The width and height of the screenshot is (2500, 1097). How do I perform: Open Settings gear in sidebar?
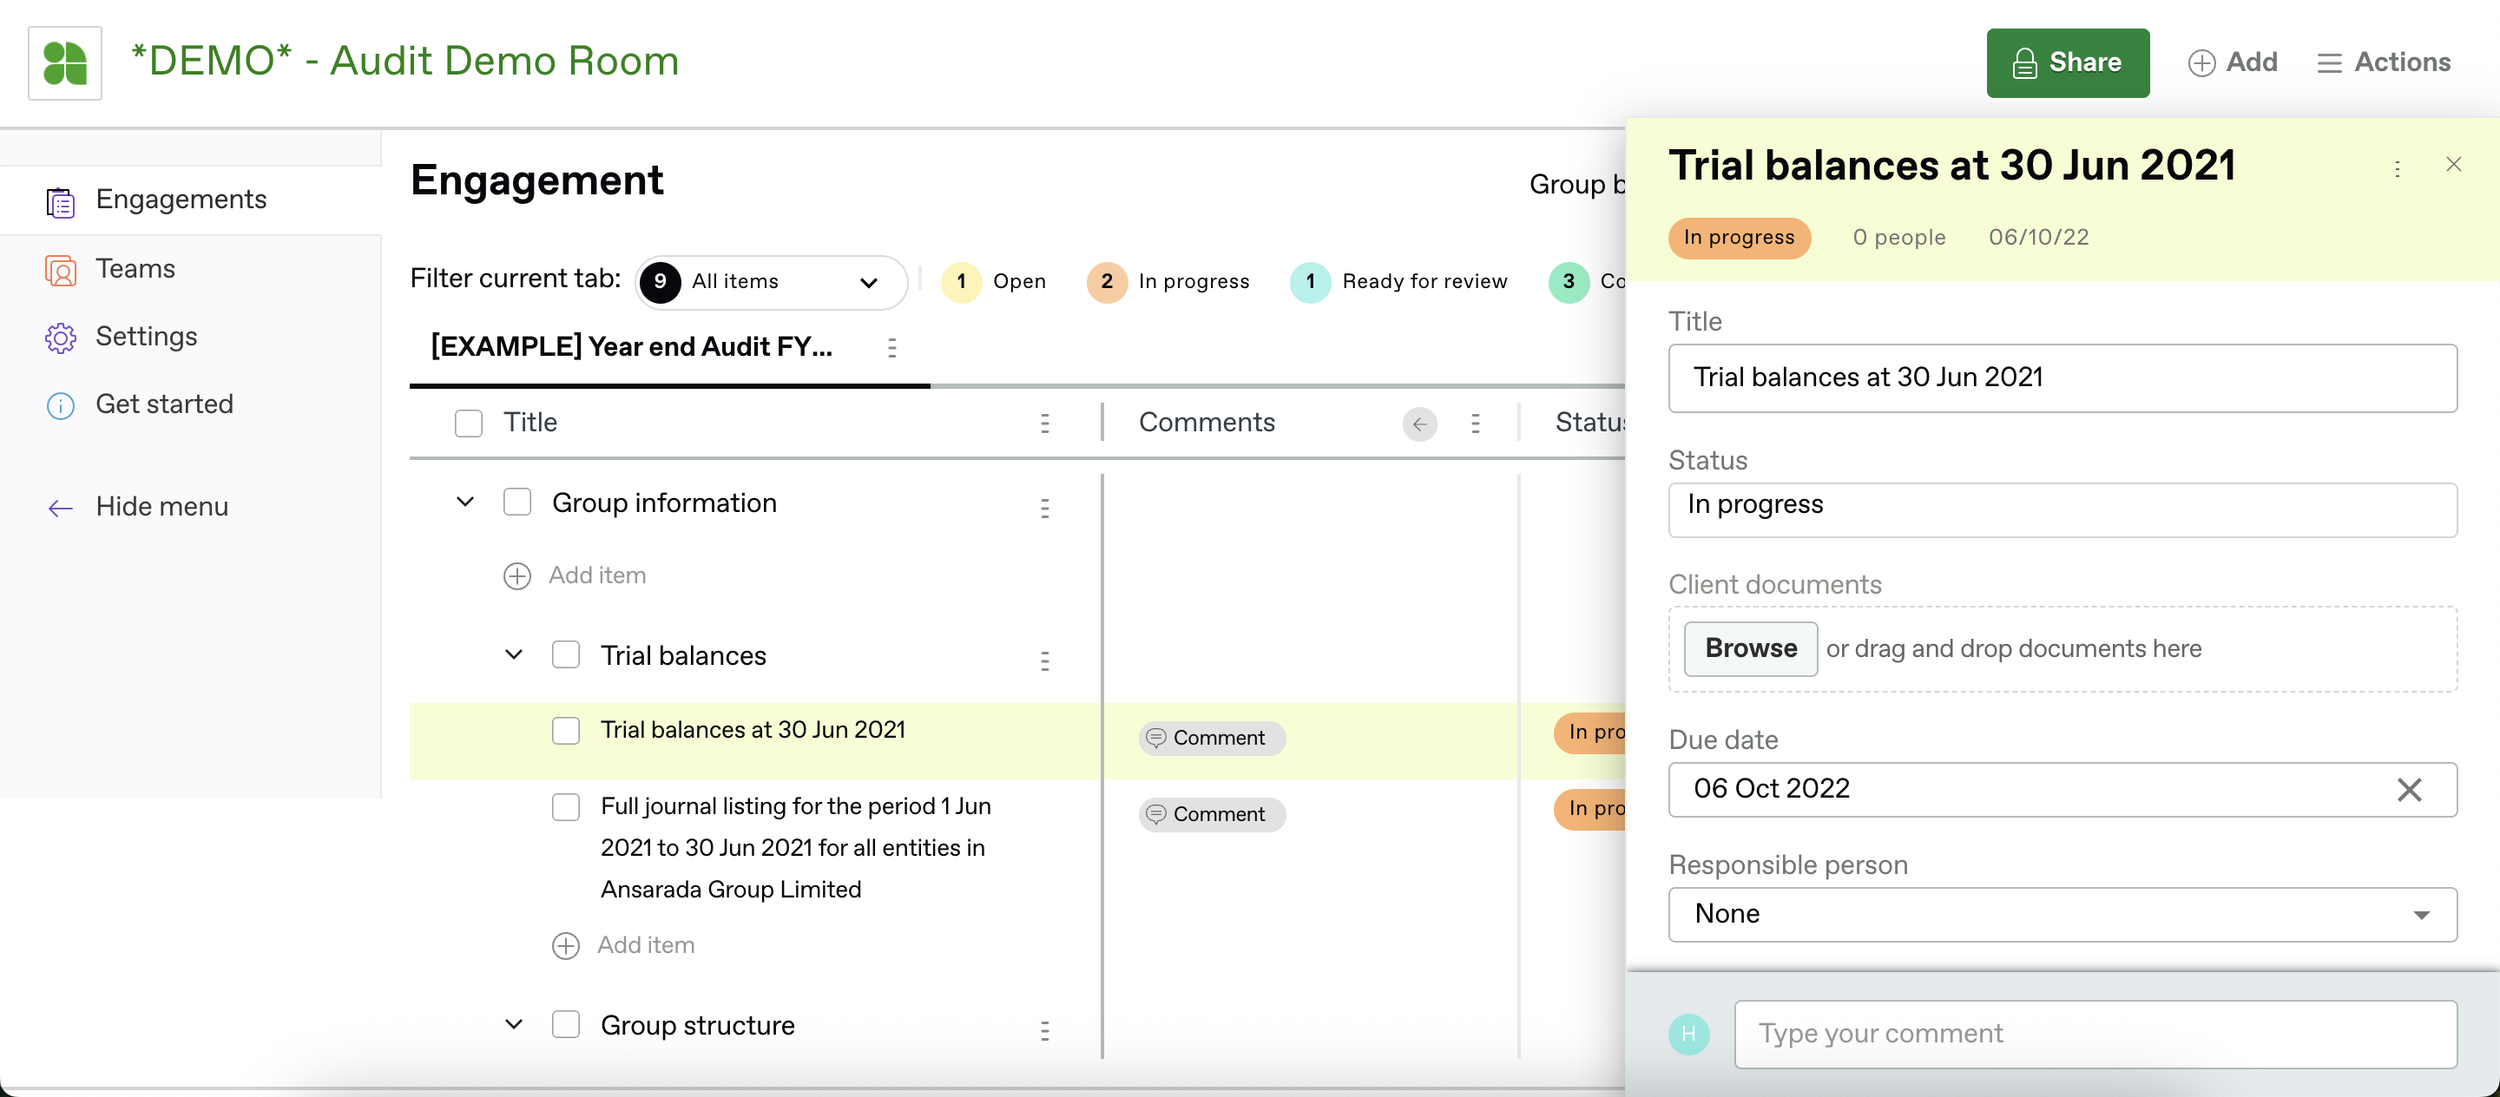(61, 338)
